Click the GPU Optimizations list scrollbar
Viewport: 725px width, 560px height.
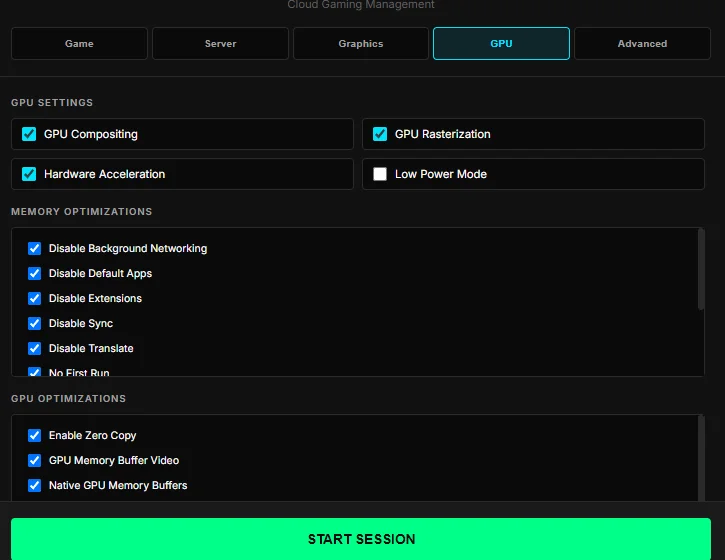tap(701, 458)
